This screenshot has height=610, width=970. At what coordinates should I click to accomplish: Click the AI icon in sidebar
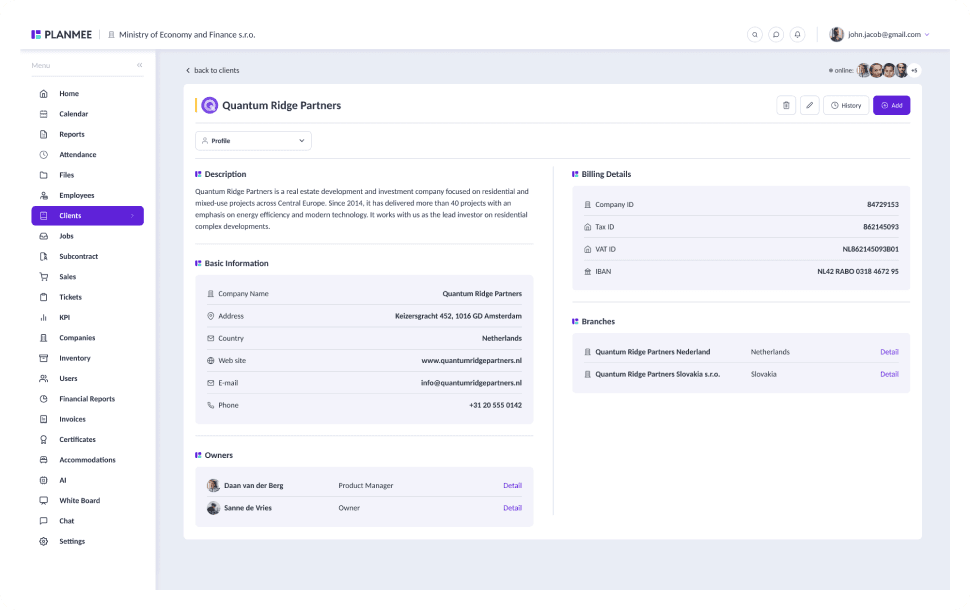tap(43, 481)
